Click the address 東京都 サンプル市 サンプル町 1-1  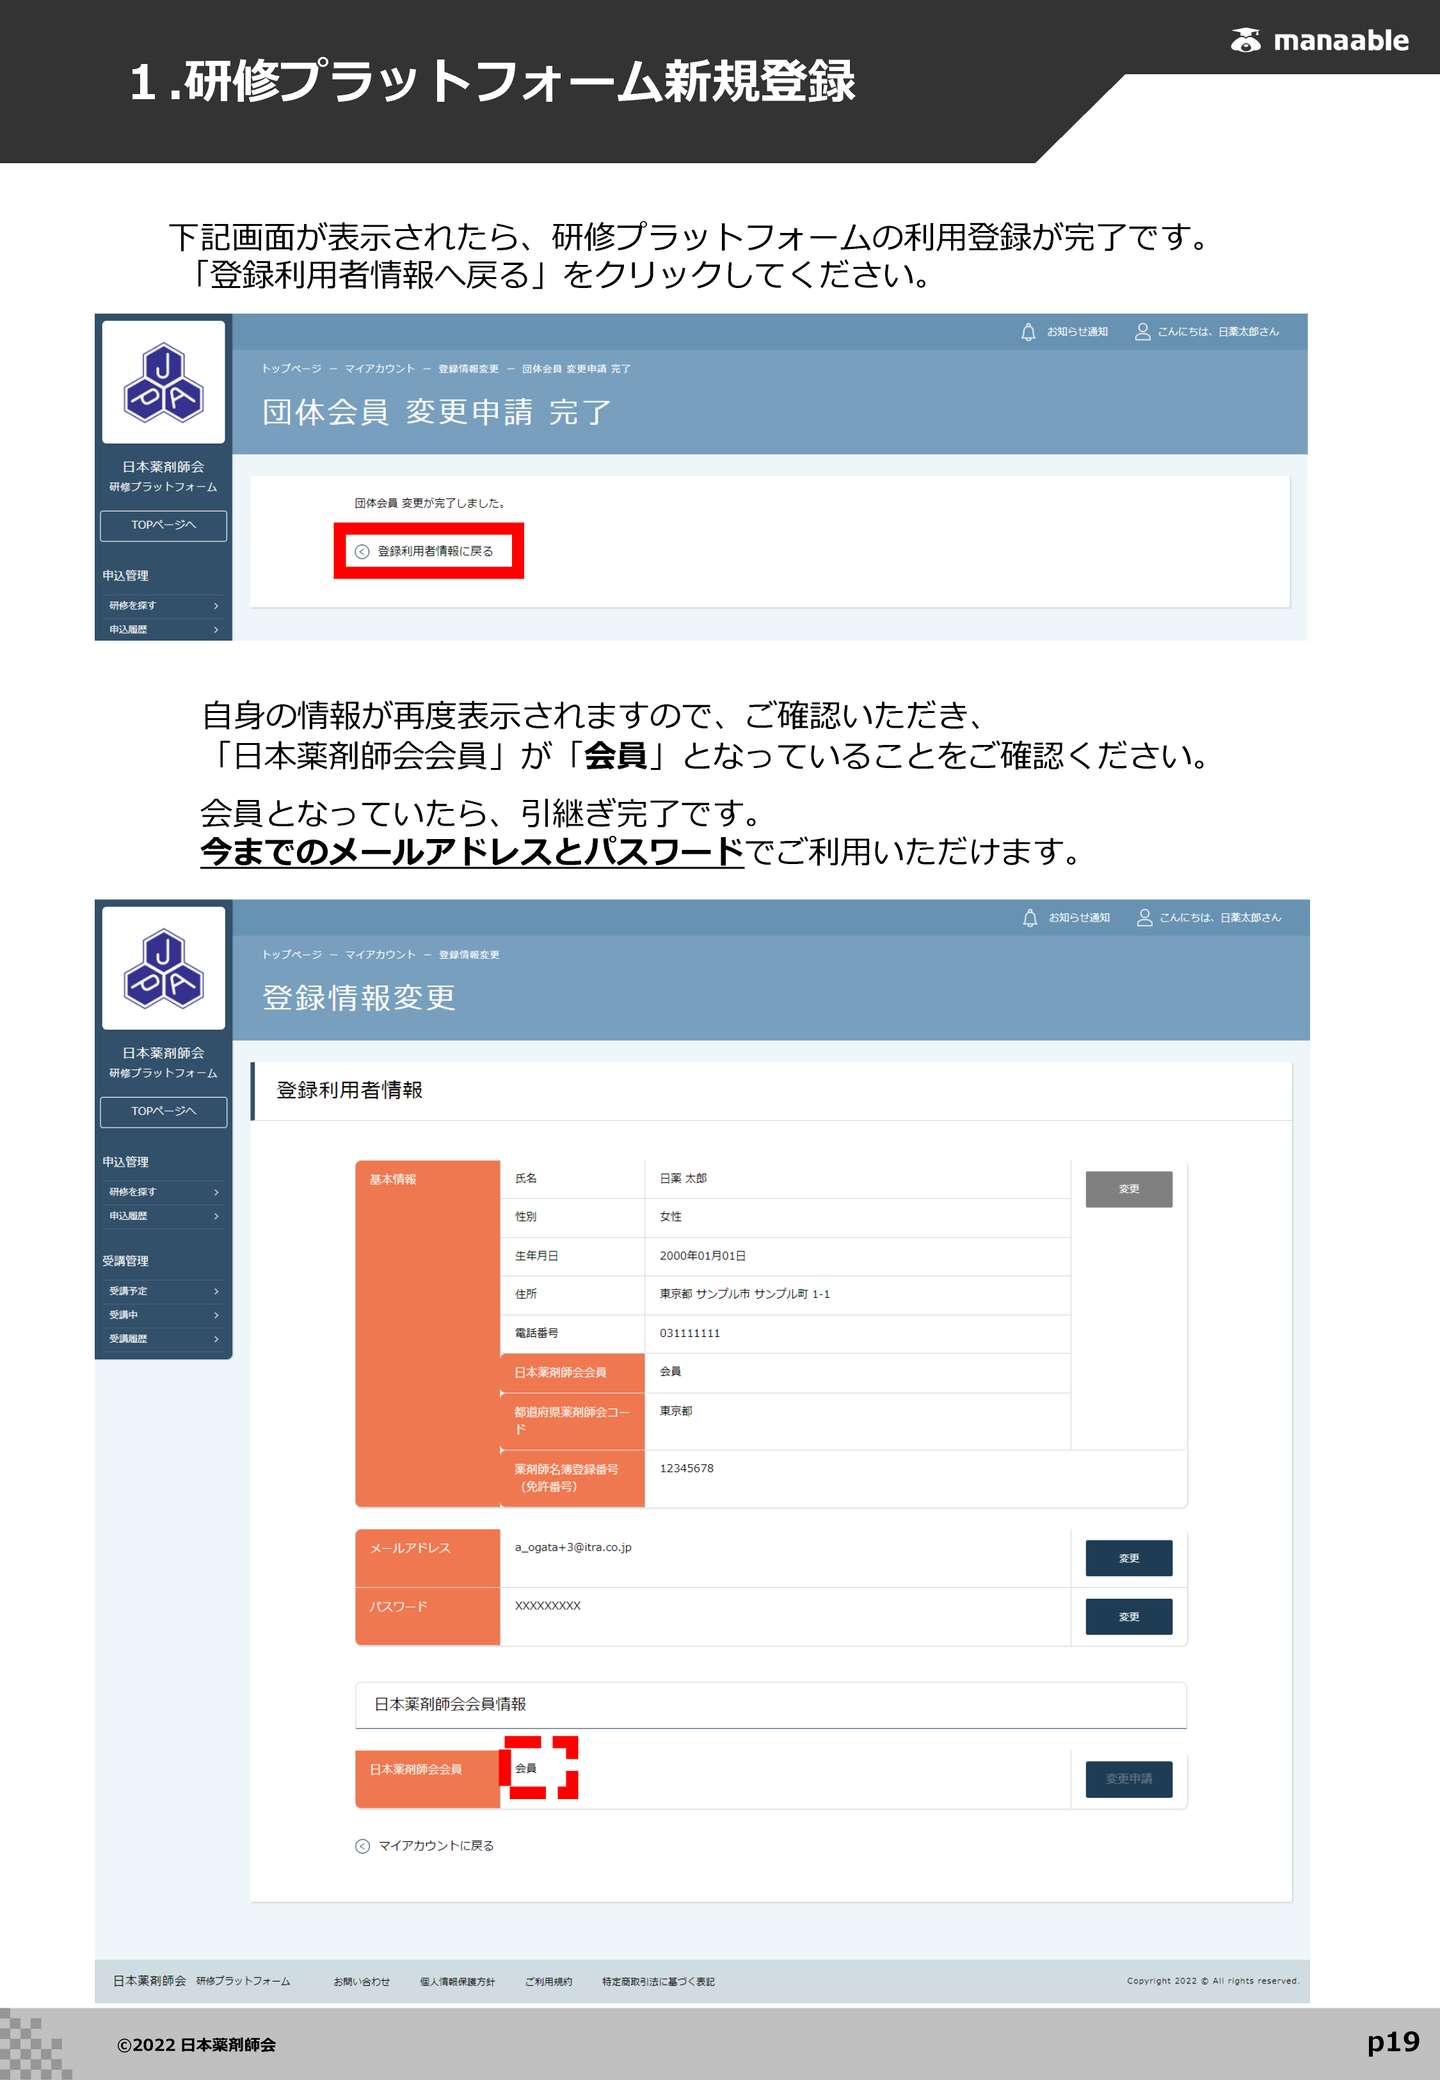coord(745,1294)
